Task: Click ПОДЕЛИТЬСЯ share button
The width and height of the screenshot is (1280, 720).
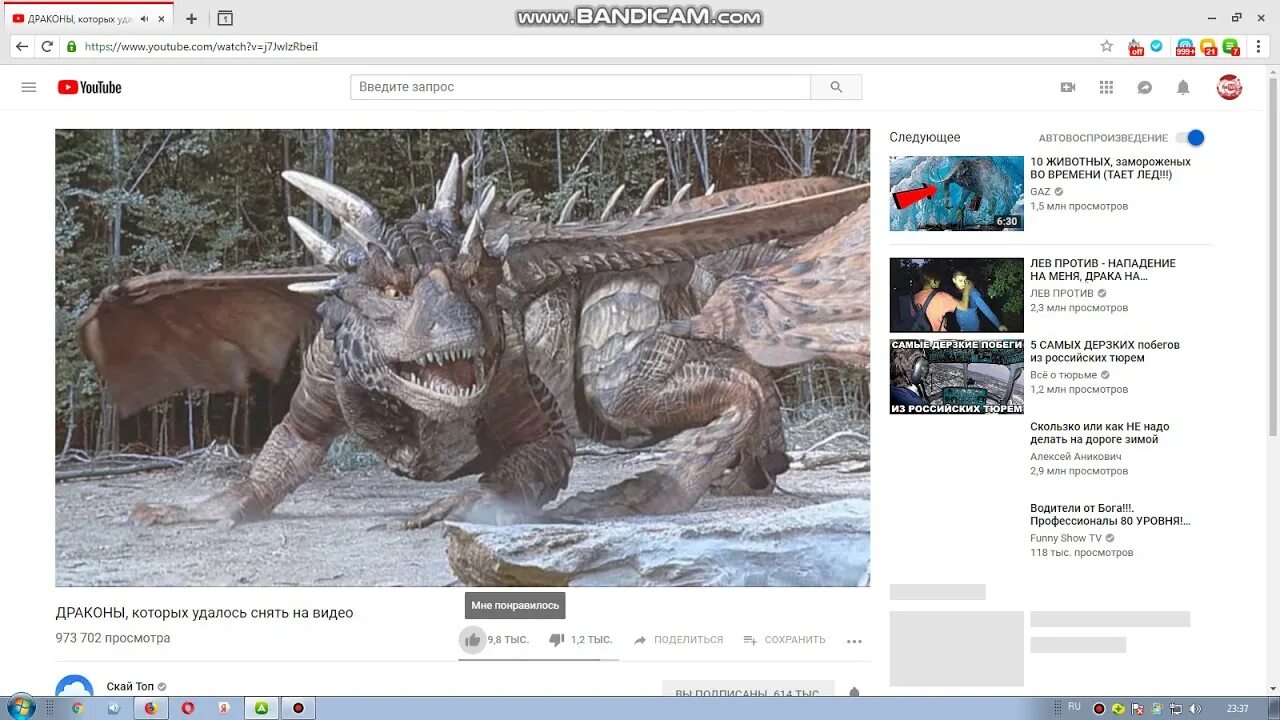Action: tap(678, 640)
